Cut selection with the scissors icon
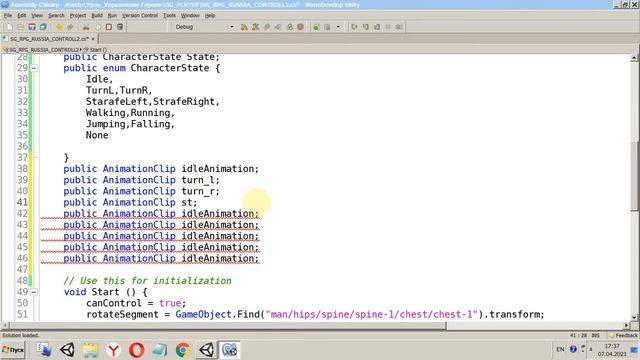 pyautogui.click(x=86, y=27)
